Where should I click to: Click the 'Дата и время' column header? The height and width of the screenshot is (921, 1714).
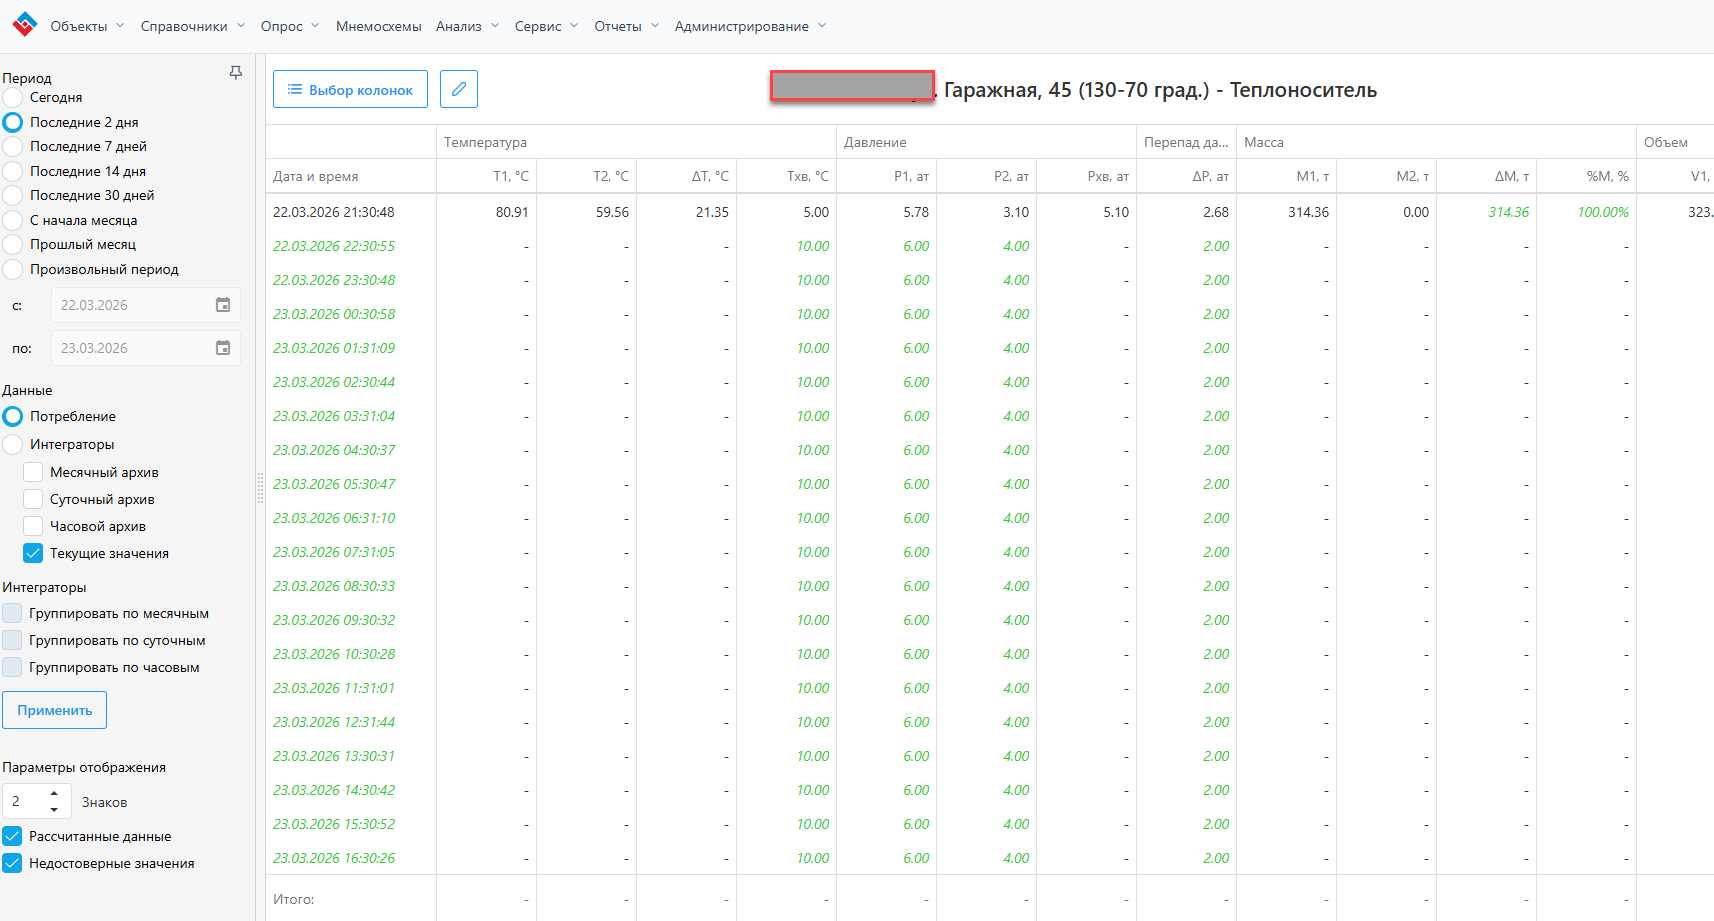point(316,176)
